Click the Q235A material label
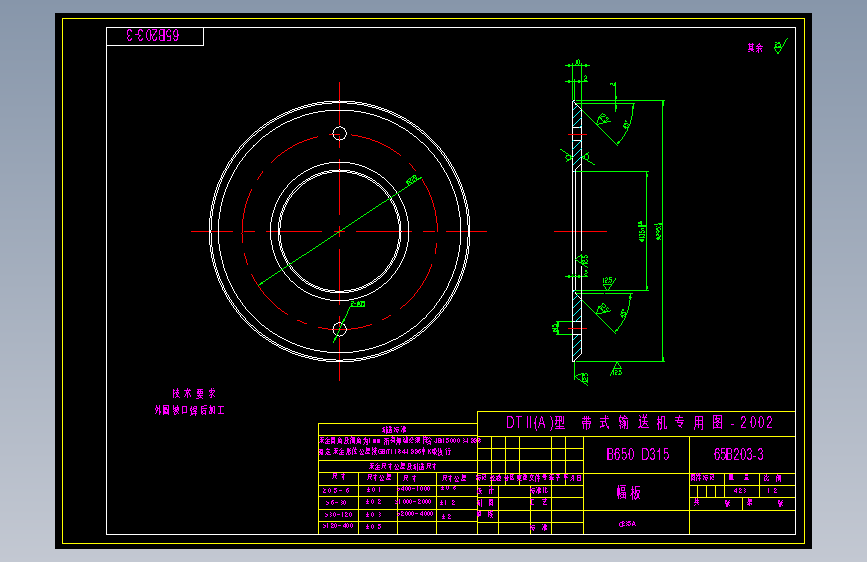Screen dimensions: 867x562 pos(628,524)
